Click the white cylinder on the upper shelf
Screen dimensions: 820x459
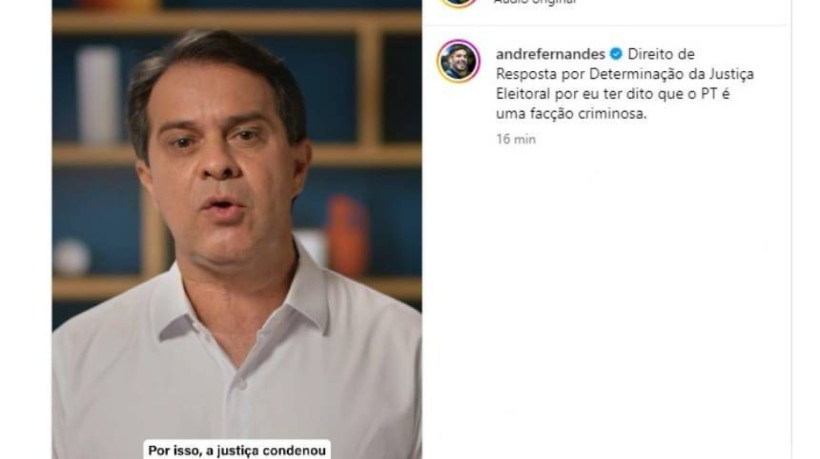tap(98, 94)
